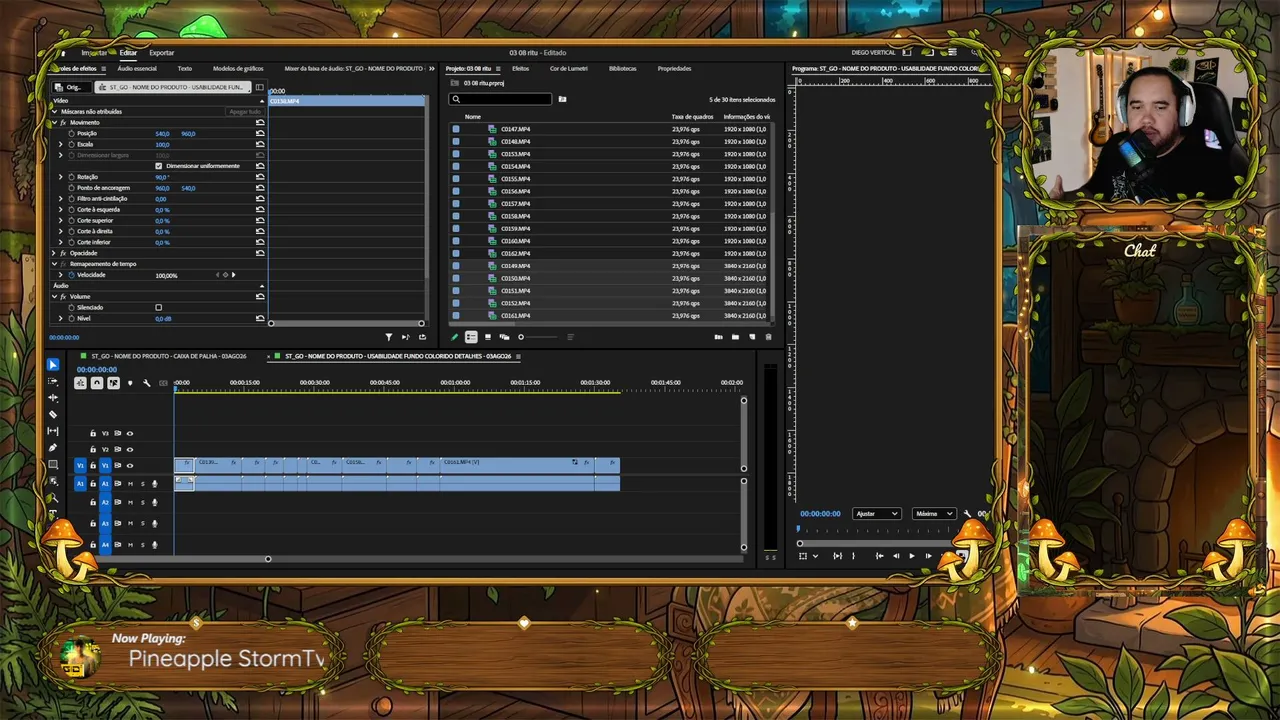Collapse the Remapeamento de tempo group
Image resolution: width=1280 pixels, height=720 pixels.
[54, 264]
